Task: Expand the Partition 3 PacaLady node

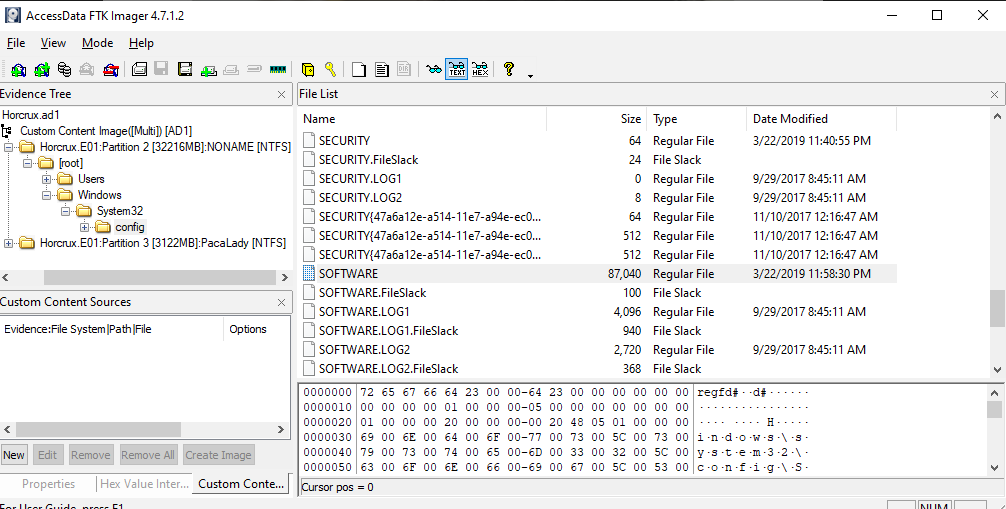Action: tap(10, 243)
